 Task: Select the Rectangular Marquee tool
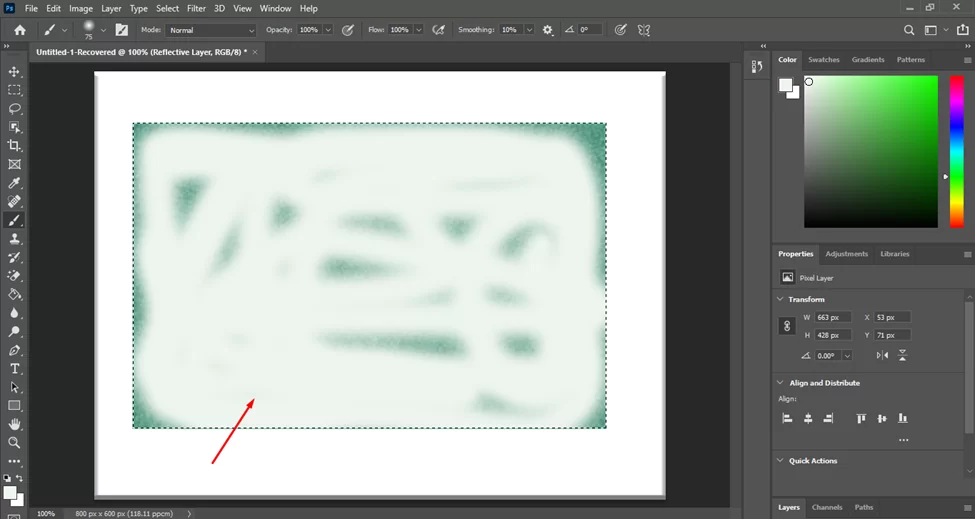click(x=14, y=90)
